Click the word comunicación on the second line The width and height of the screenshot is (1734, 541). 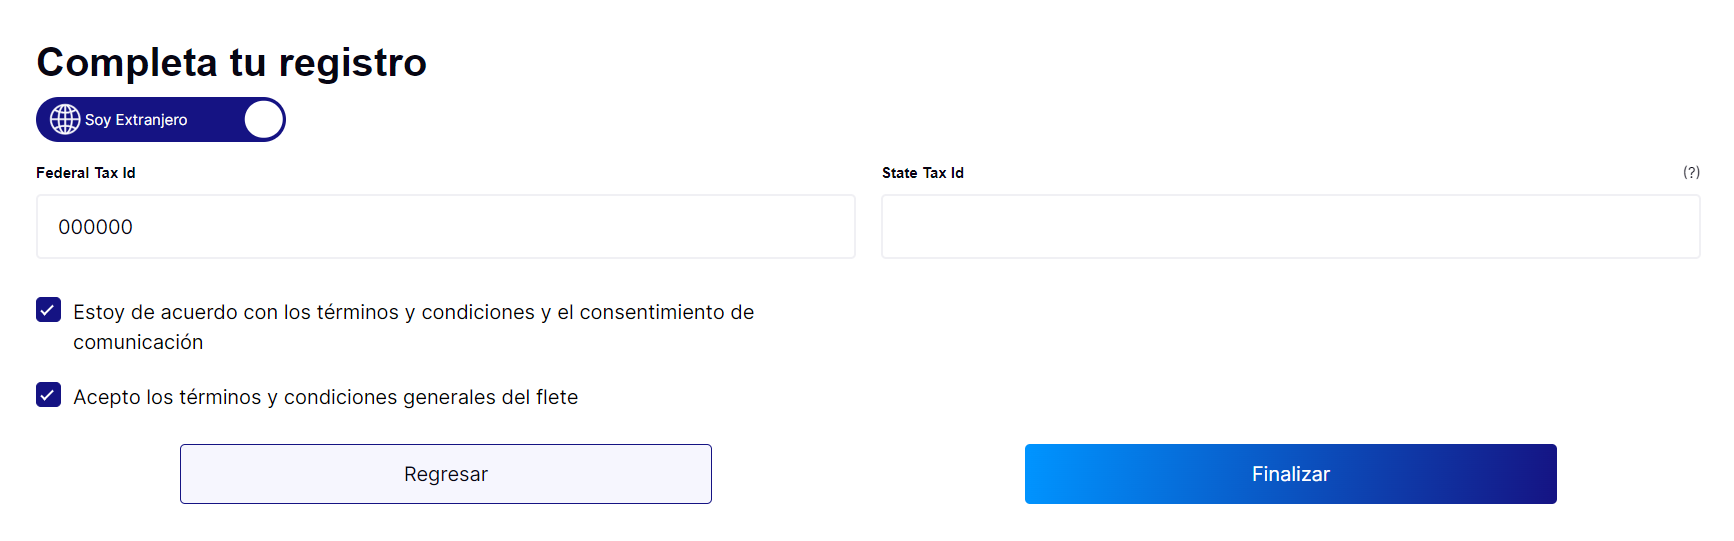pyautogui.click(x=138, y=342)
